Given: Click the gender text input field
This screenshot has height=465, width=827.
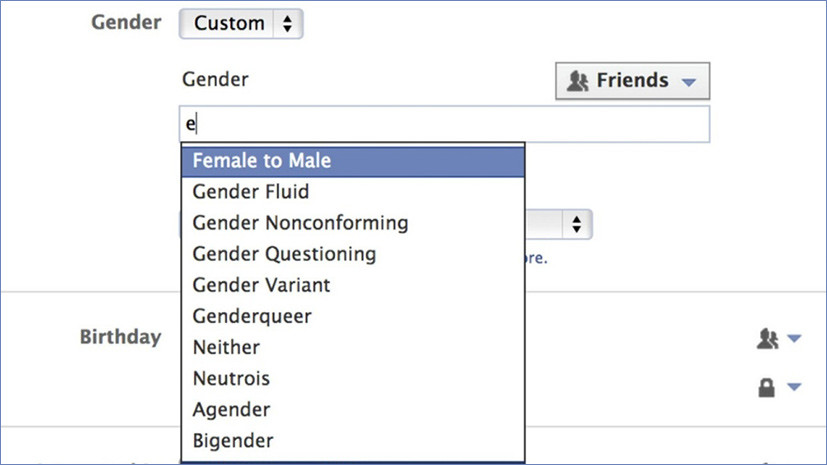Looking at the screenshot, I should click(445, 124).
